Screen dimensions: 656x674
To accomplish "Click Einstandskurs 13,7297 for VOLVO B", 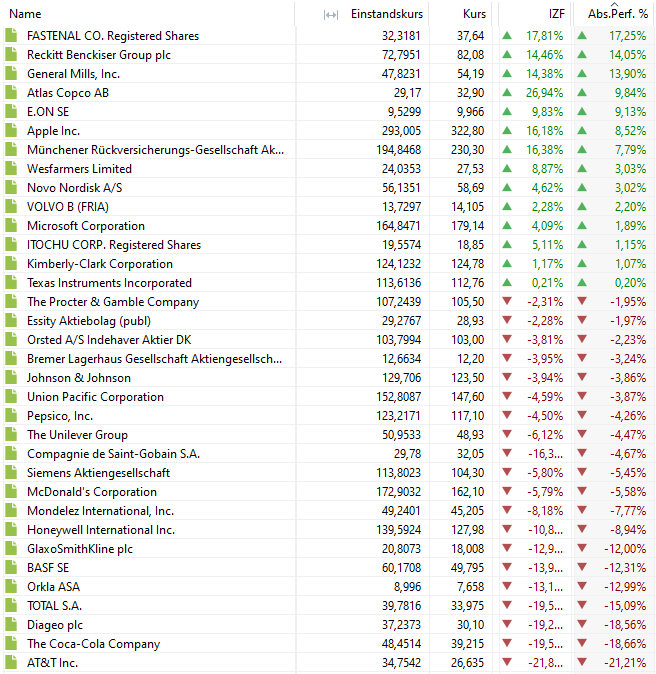I will (x=402, y=207).
